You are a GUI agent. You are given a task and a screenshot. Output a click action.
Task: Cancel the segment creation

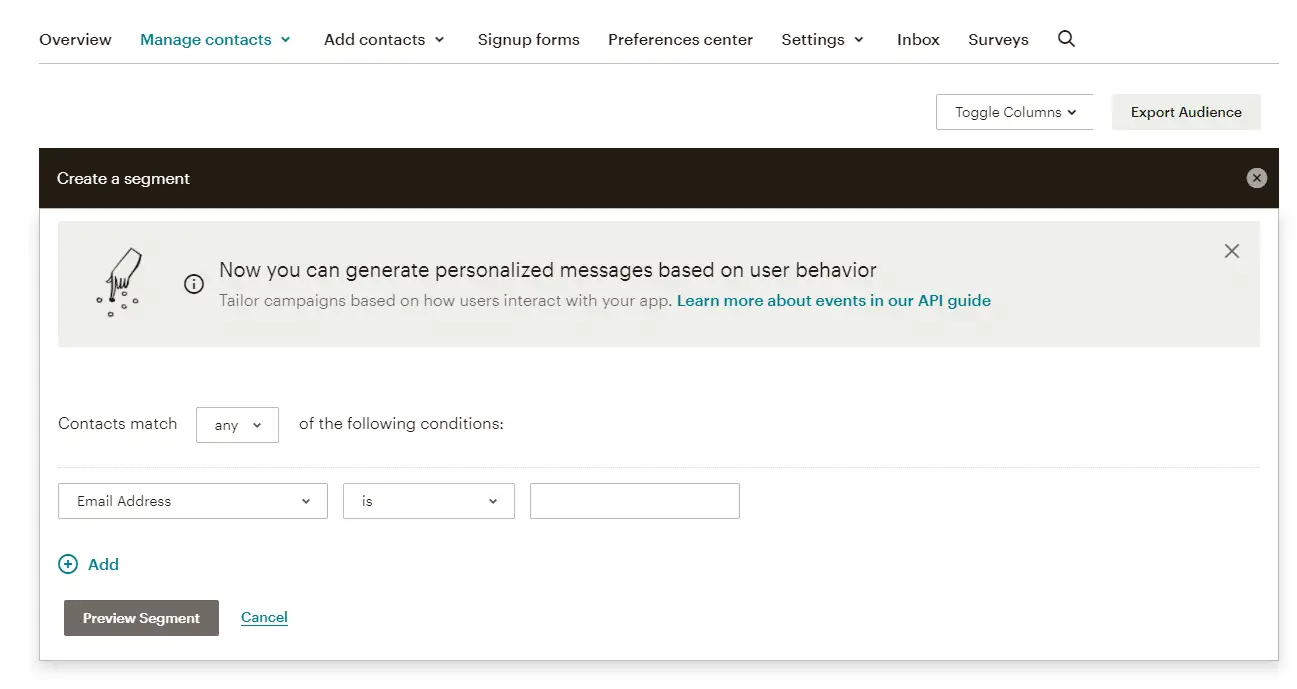coord(264,617)
